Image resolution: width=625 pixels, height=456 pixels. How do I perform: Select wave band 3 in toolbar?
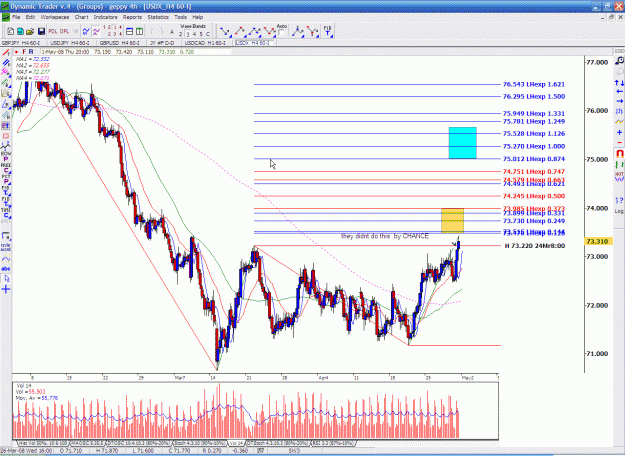pos(188,34)
